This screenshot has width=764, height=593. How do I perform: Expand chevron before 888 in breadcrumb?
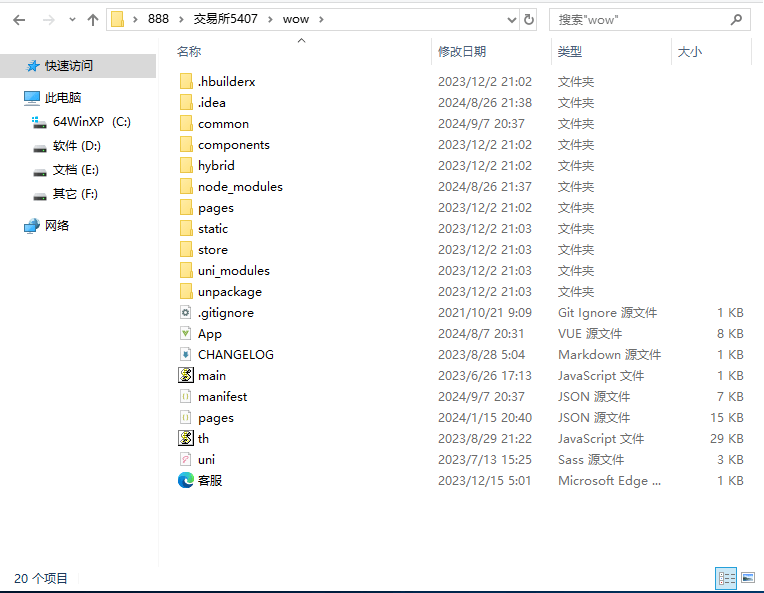135,19
